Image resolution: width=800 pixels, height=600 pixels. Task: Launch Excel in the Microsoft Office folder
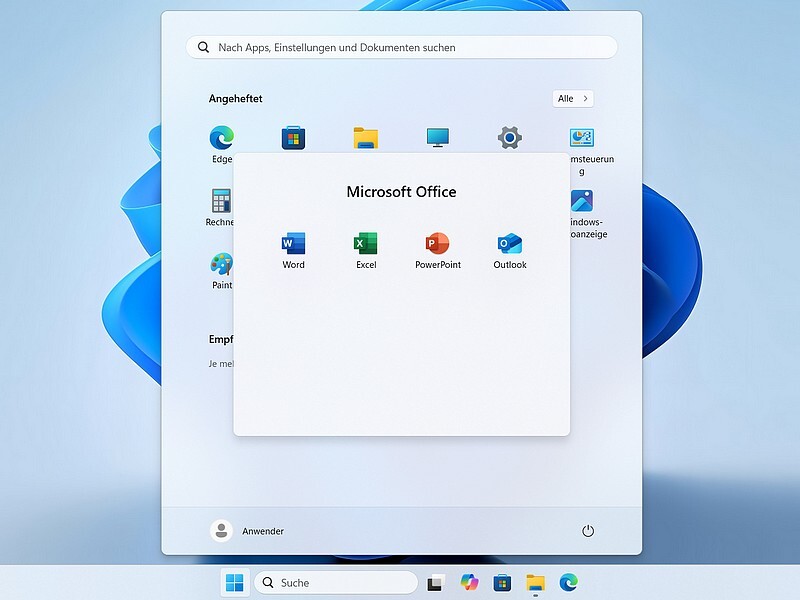pyautogui.click(x=366, y=250)
